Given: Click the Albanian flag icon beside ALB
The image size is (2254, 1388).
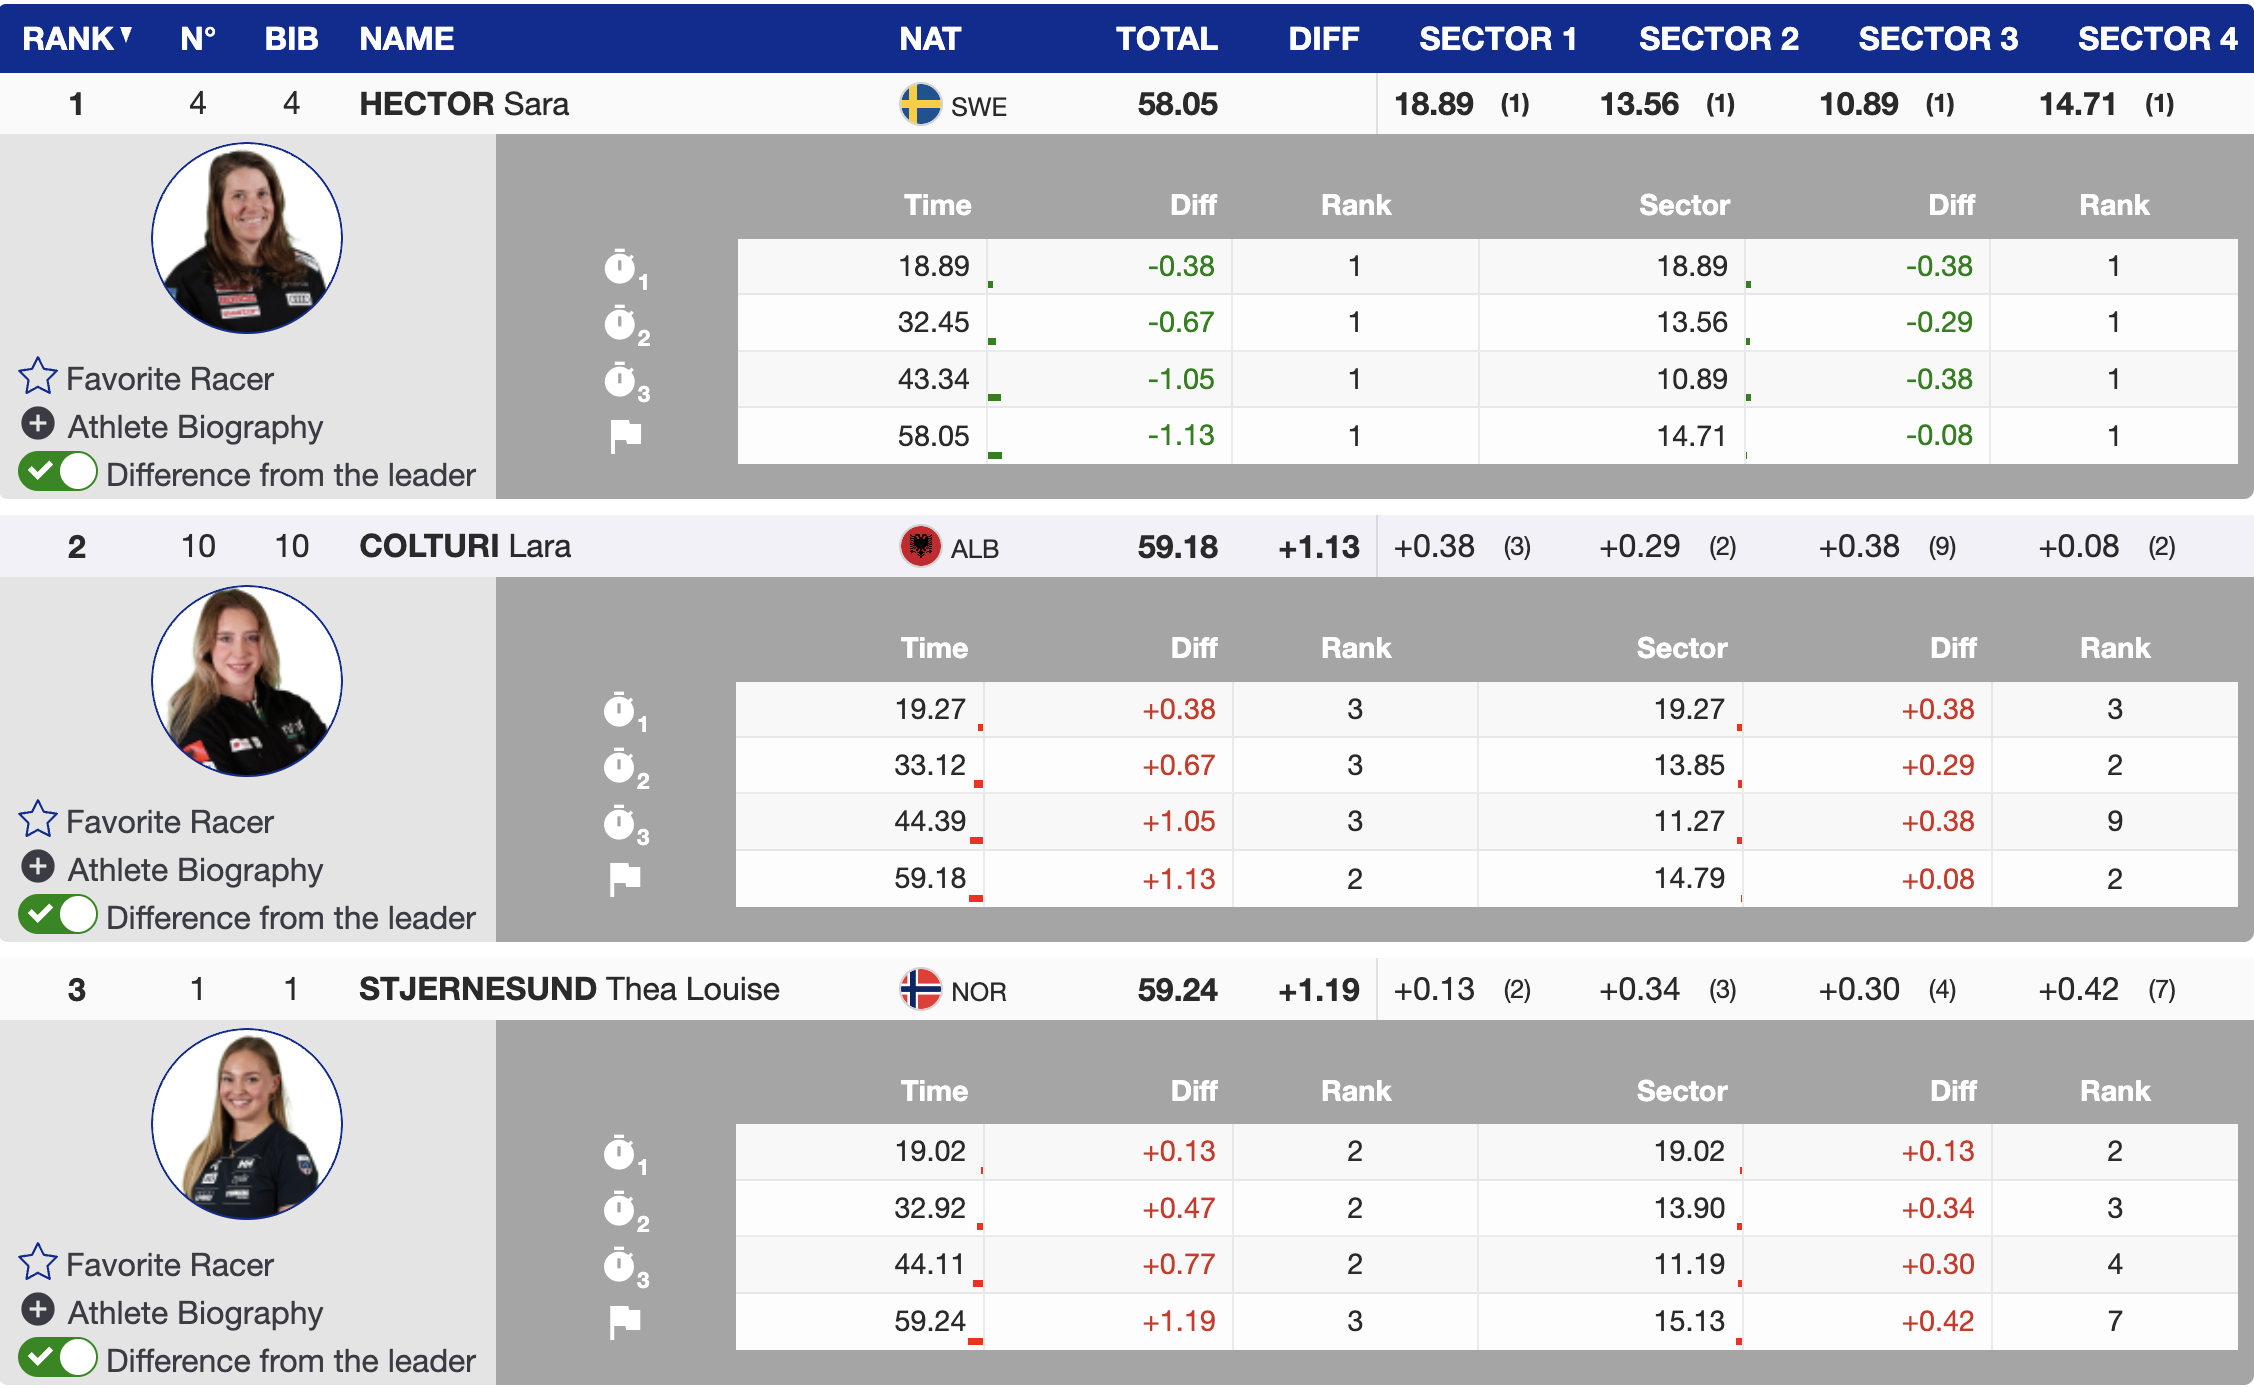Looking at the screenshot, I should (920, 547).
